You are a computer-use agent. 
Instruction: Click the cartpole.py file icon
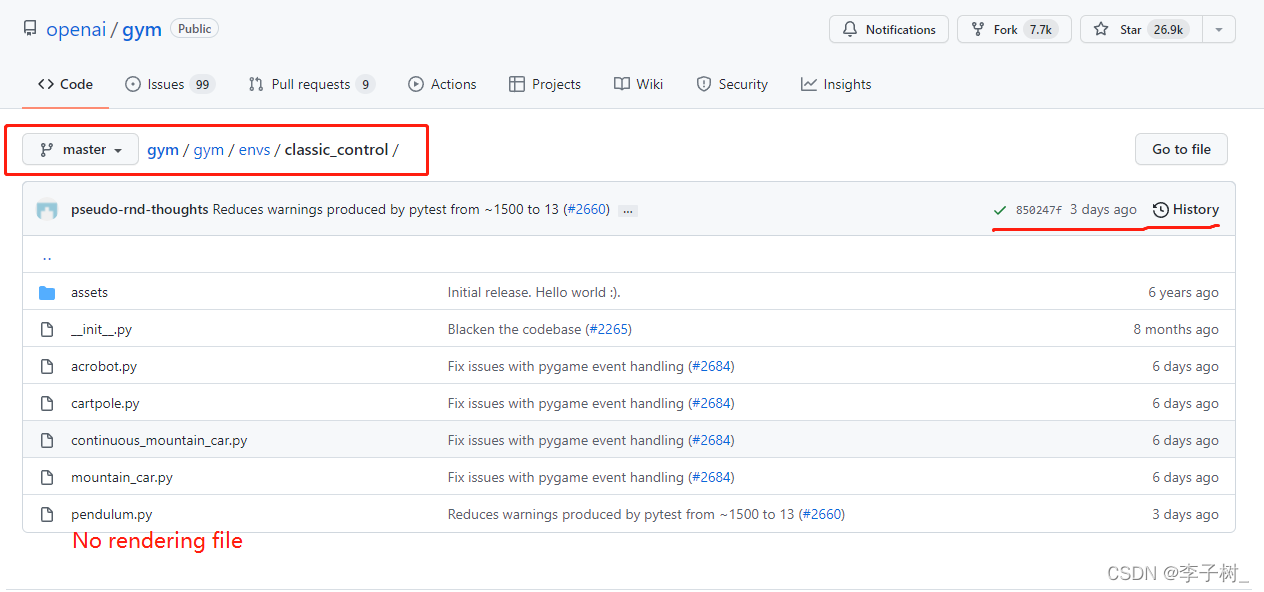(x=47, y=403)
